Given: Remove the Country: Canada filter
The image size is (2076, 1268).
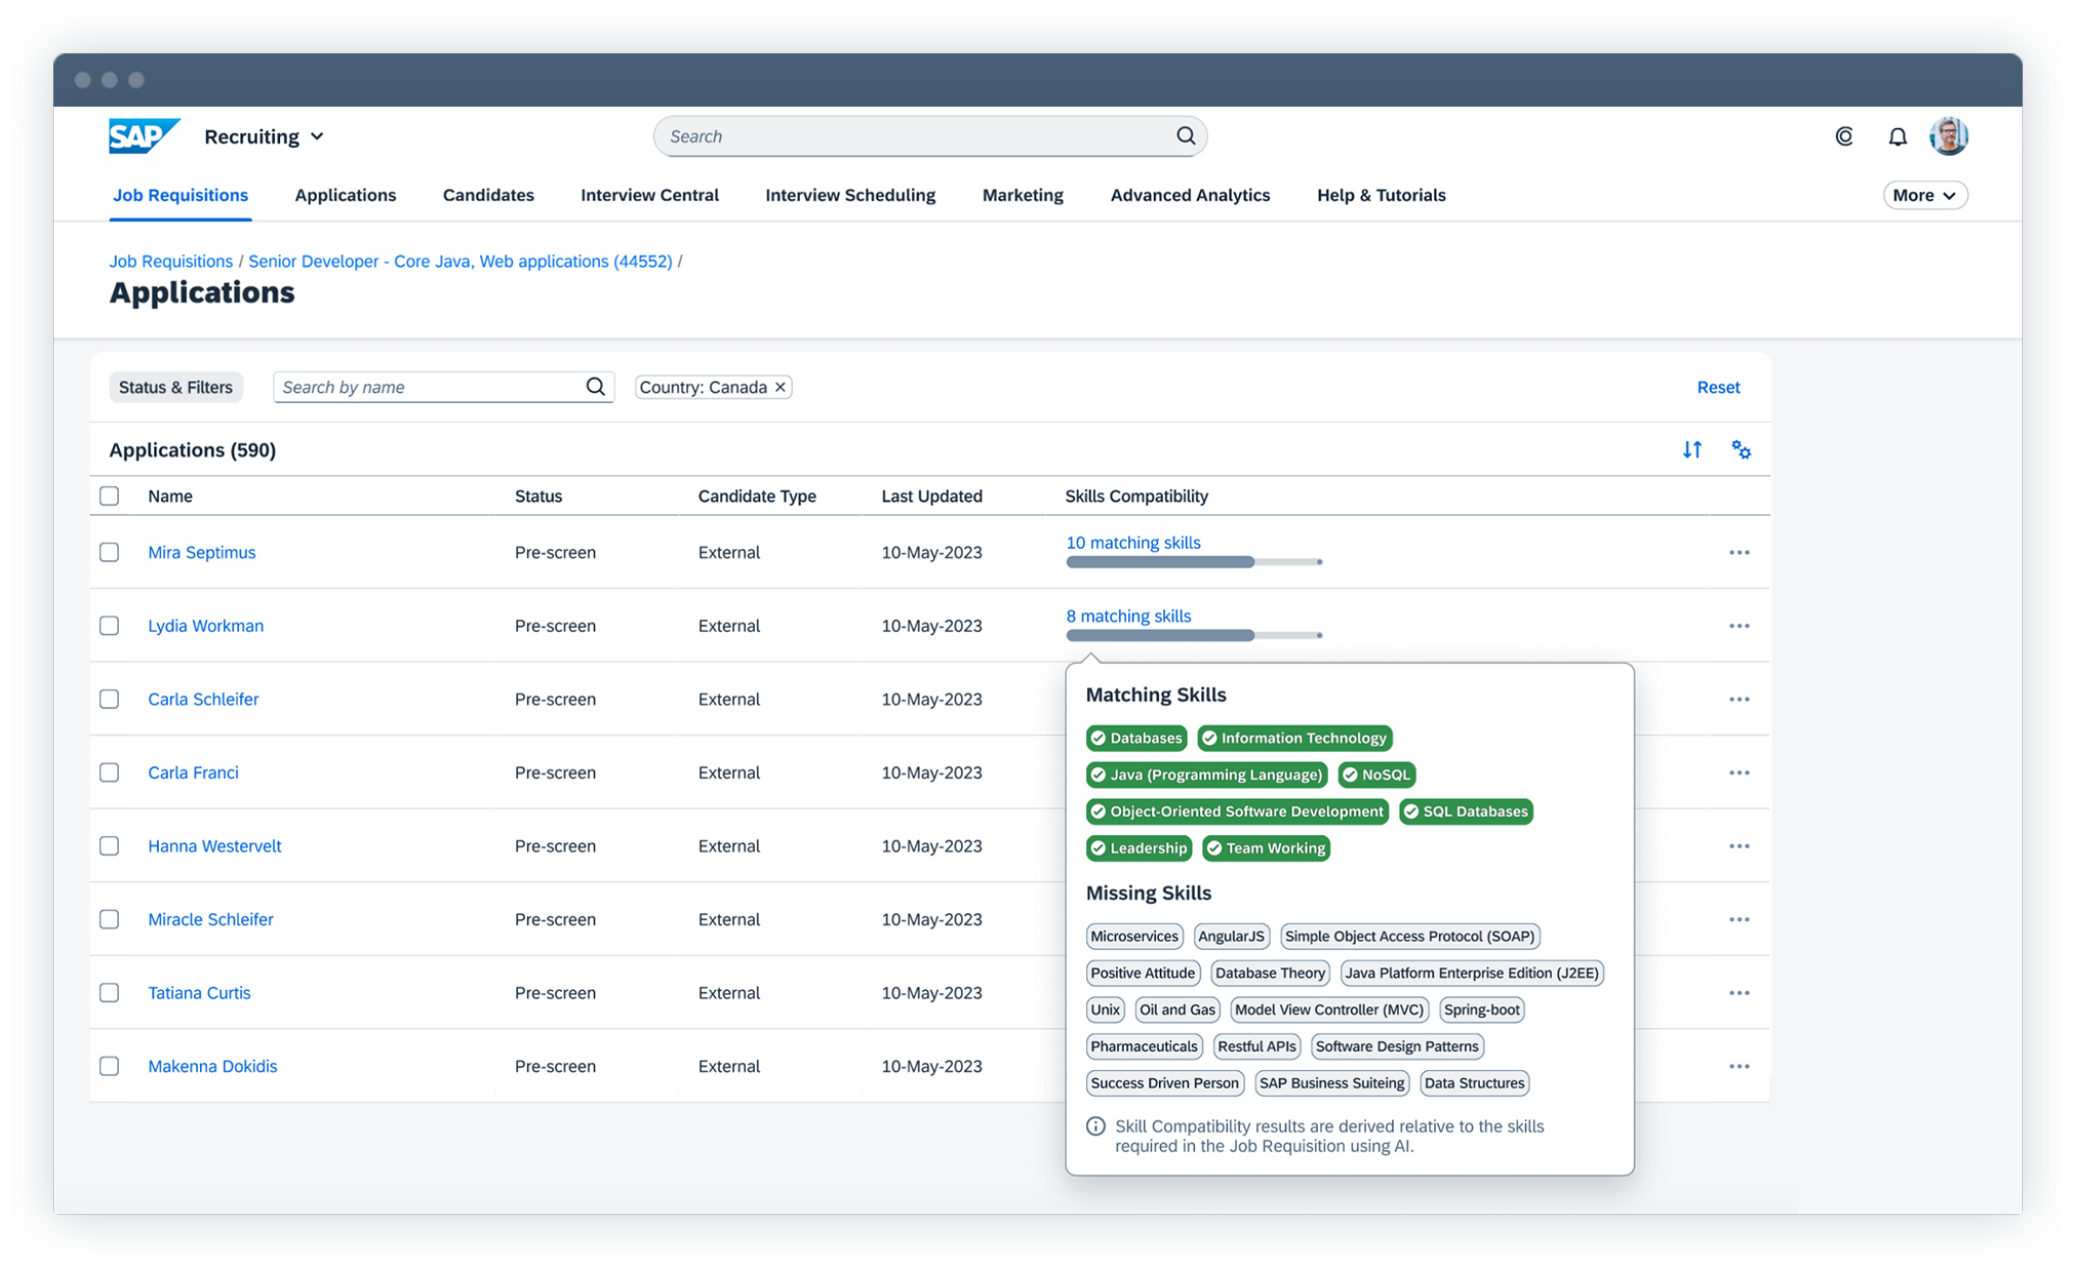Looking at the screenshot, I should [780, 387].
